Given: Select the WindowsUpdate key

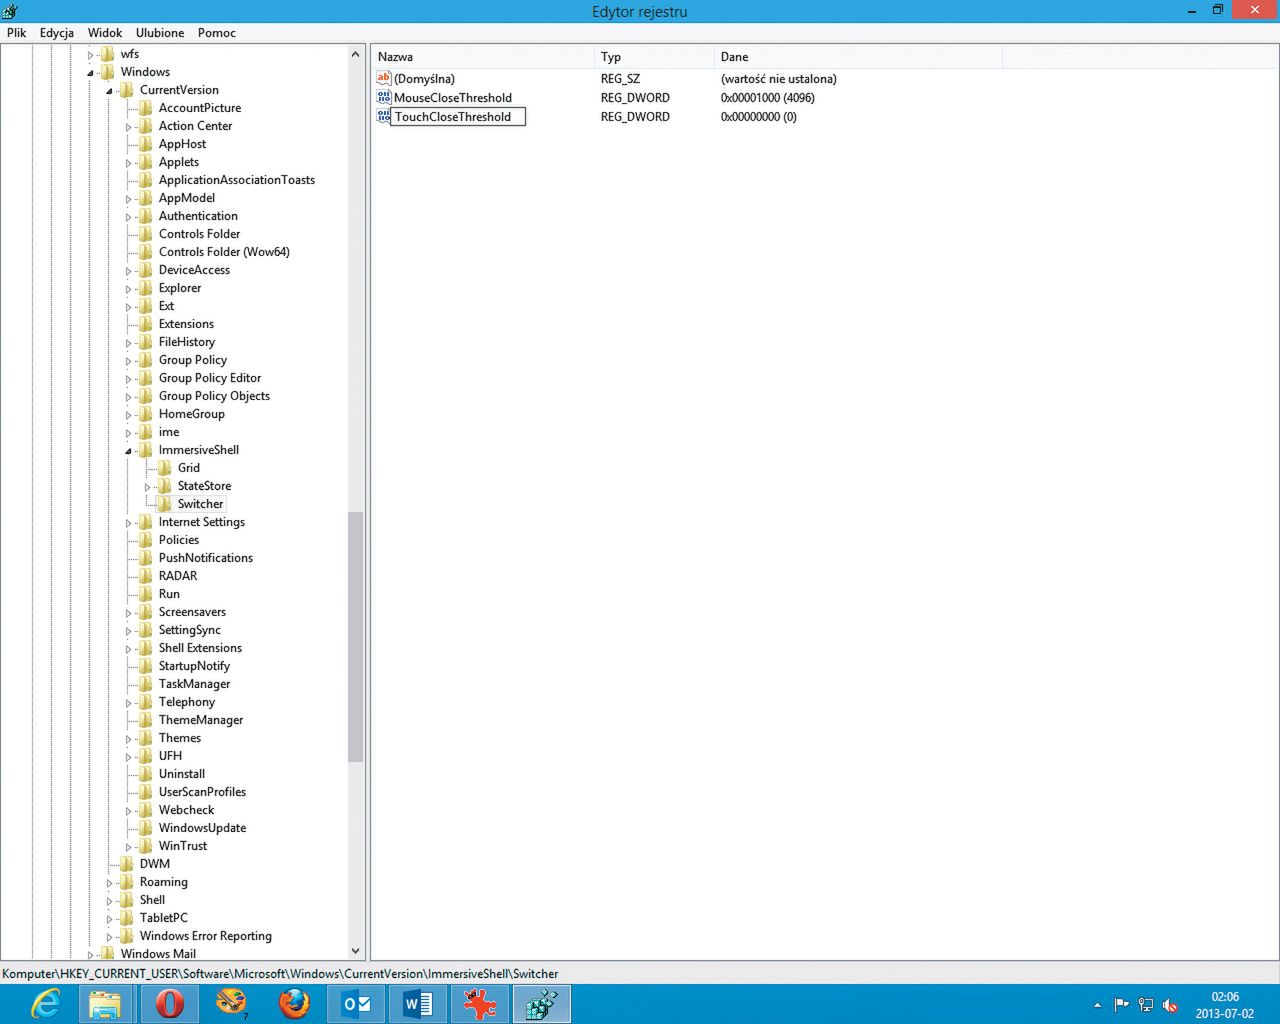Looking at the screenshot, I should tap(202, 828).
